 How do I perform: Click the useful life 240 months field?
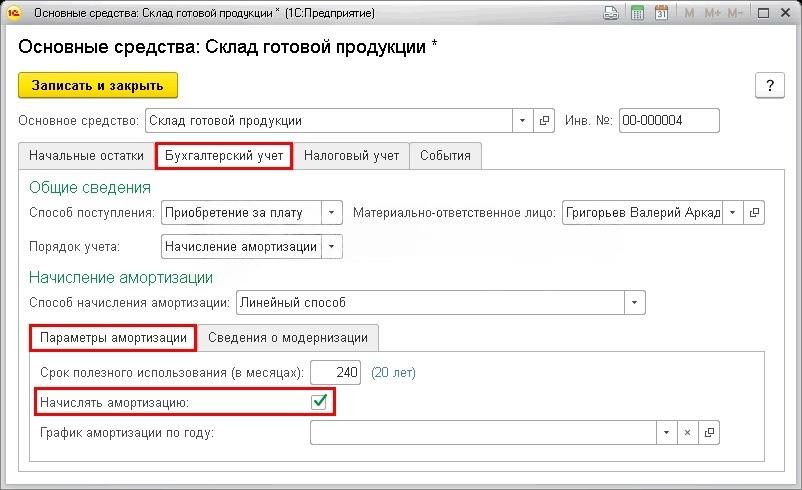(x=336, y=372)
